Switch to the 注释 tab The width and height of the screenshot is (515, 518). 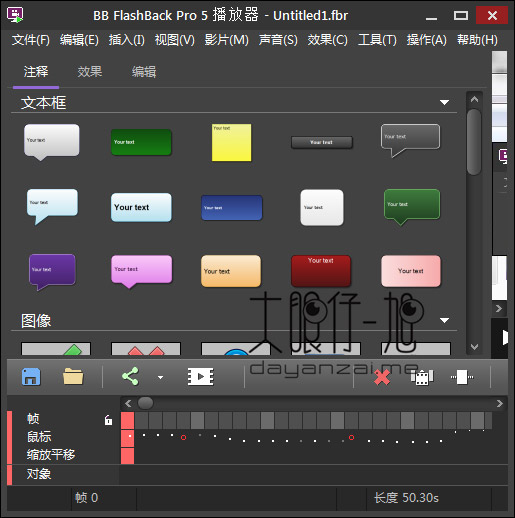click(x=36, y=72)
